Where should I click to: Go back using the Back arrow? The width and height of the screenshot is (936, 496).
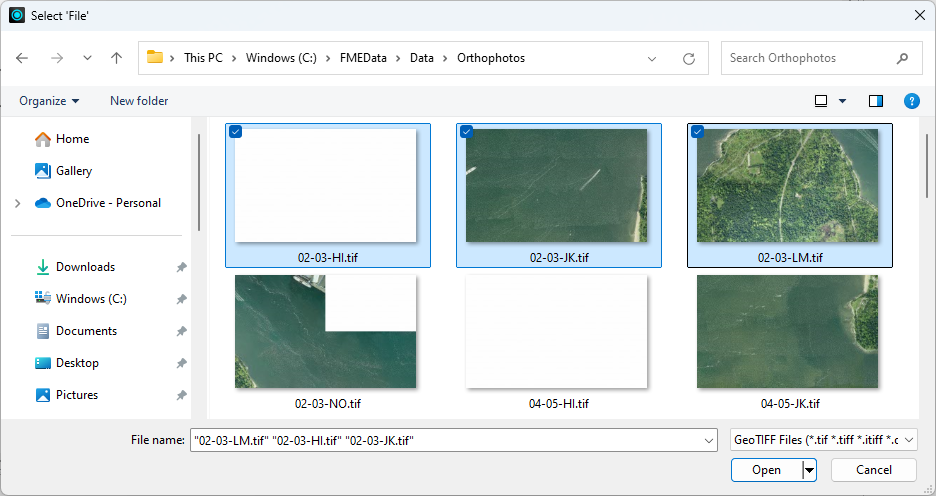22,58
